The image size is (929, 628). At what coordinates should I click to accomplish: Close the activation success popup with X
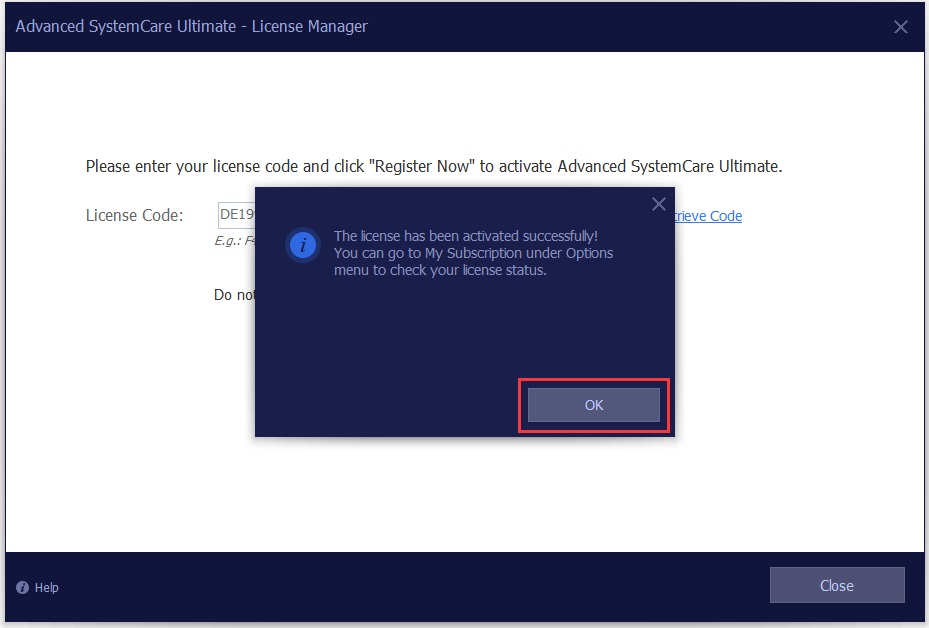pos(659,204)
